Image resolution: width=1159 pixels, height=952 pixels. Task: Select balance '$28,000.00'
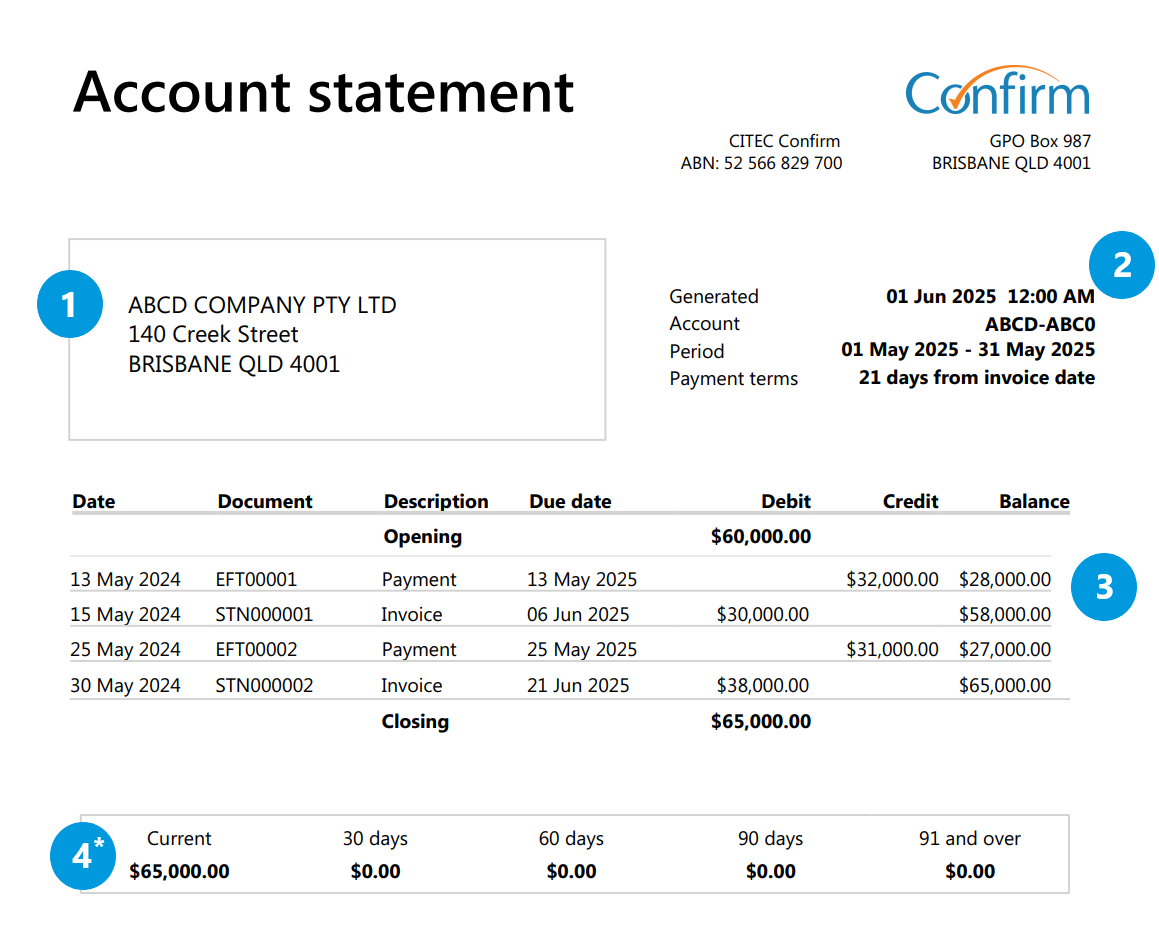click(1005, 579)
